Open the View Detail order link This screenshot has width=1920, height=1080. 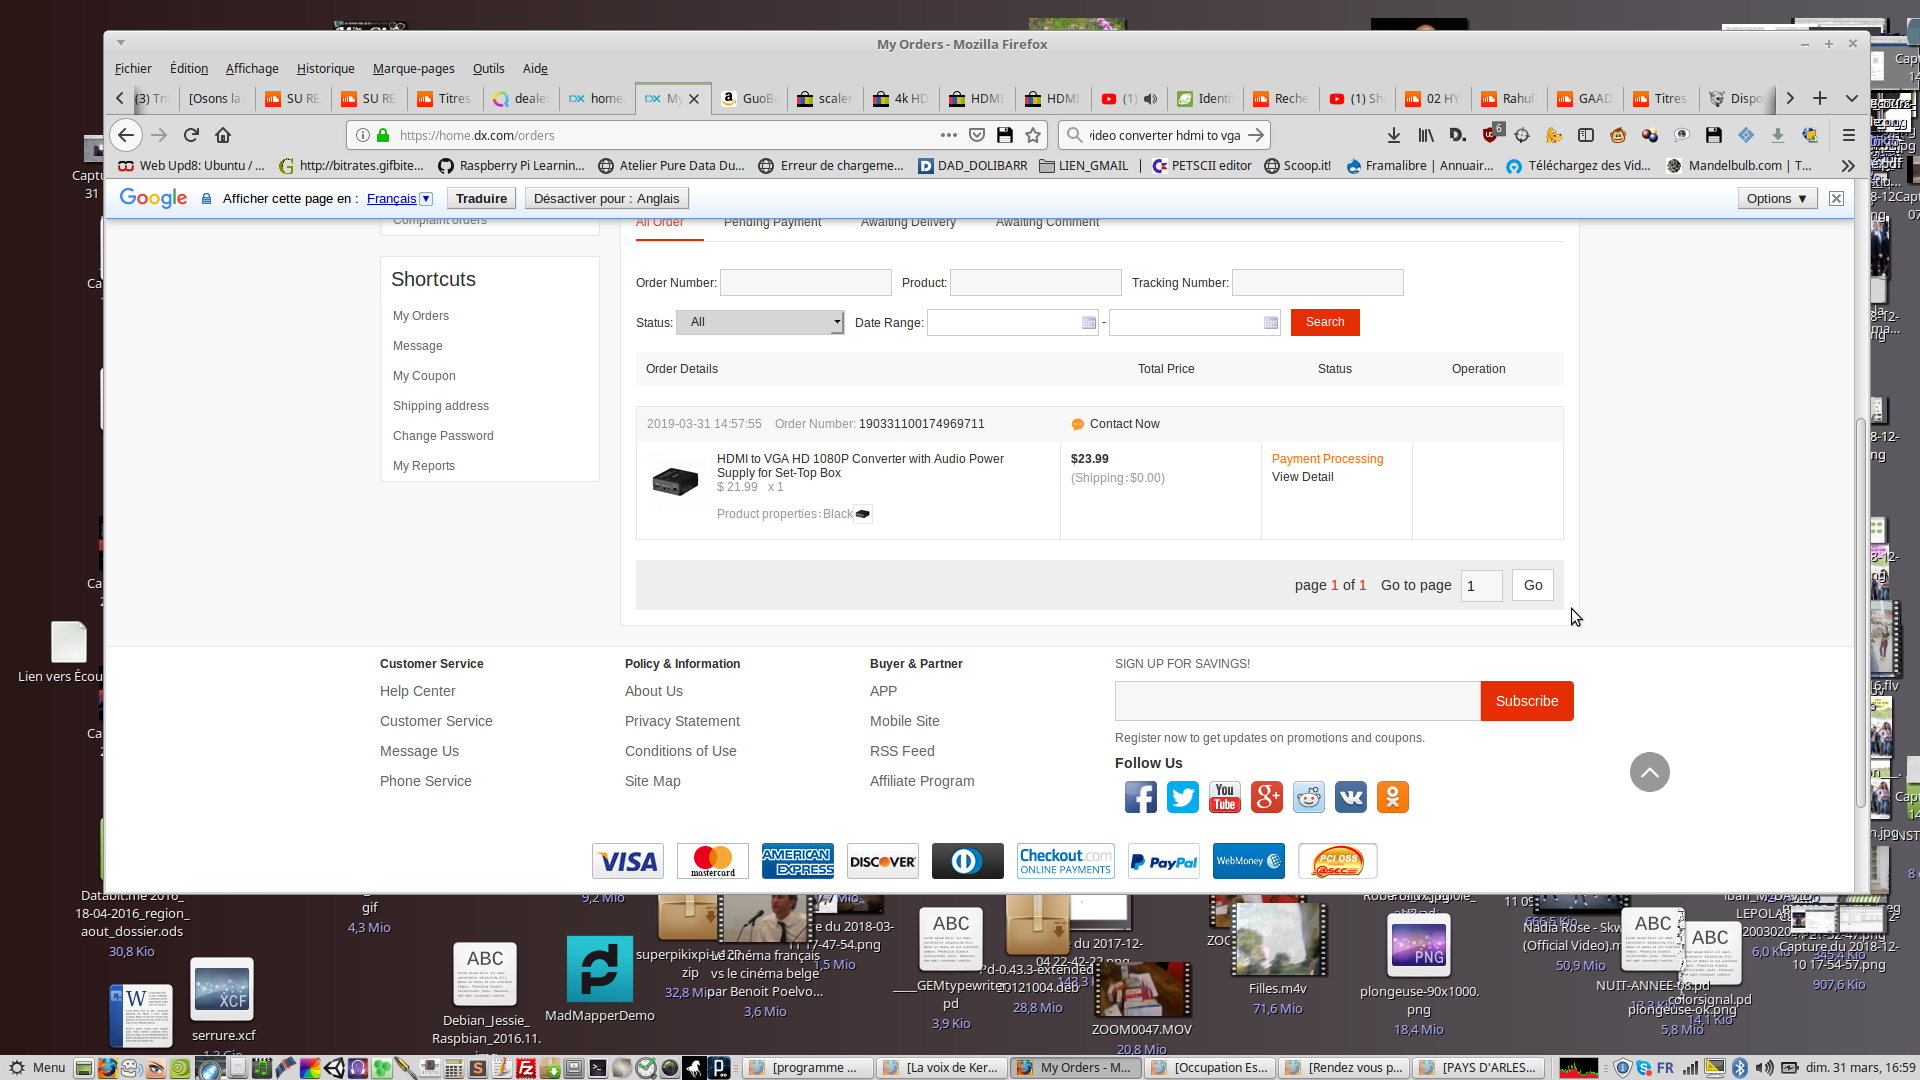(1302, 477)
